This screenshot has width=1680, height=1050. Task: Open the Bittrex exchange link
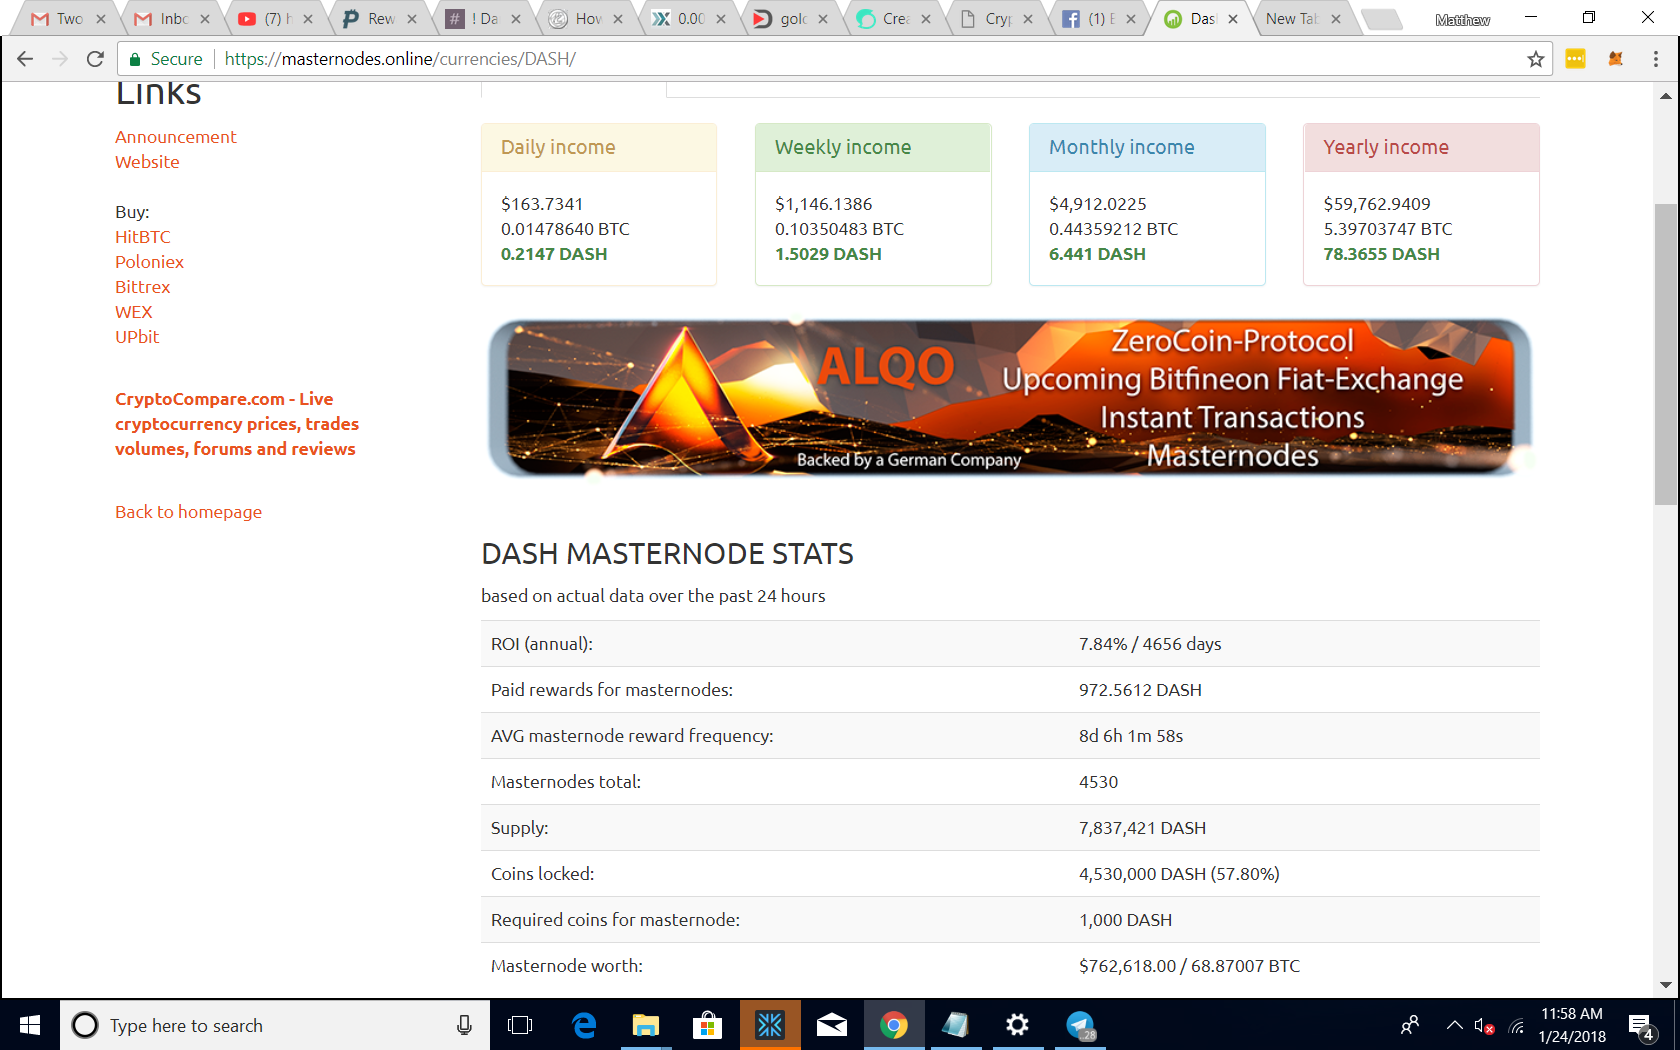pyautogui.click(x=143, y=287)
